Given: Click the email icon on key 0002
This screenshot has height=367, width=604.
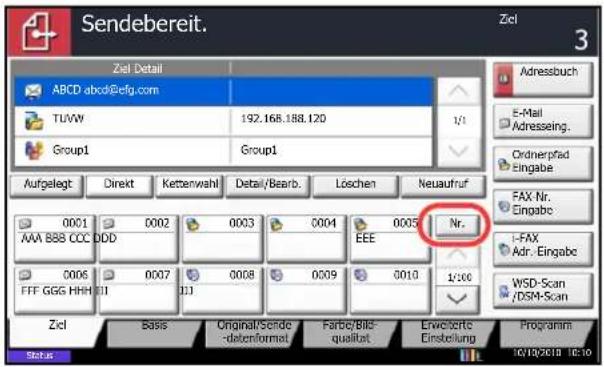Looking at the screenshot, I should 109,224.
